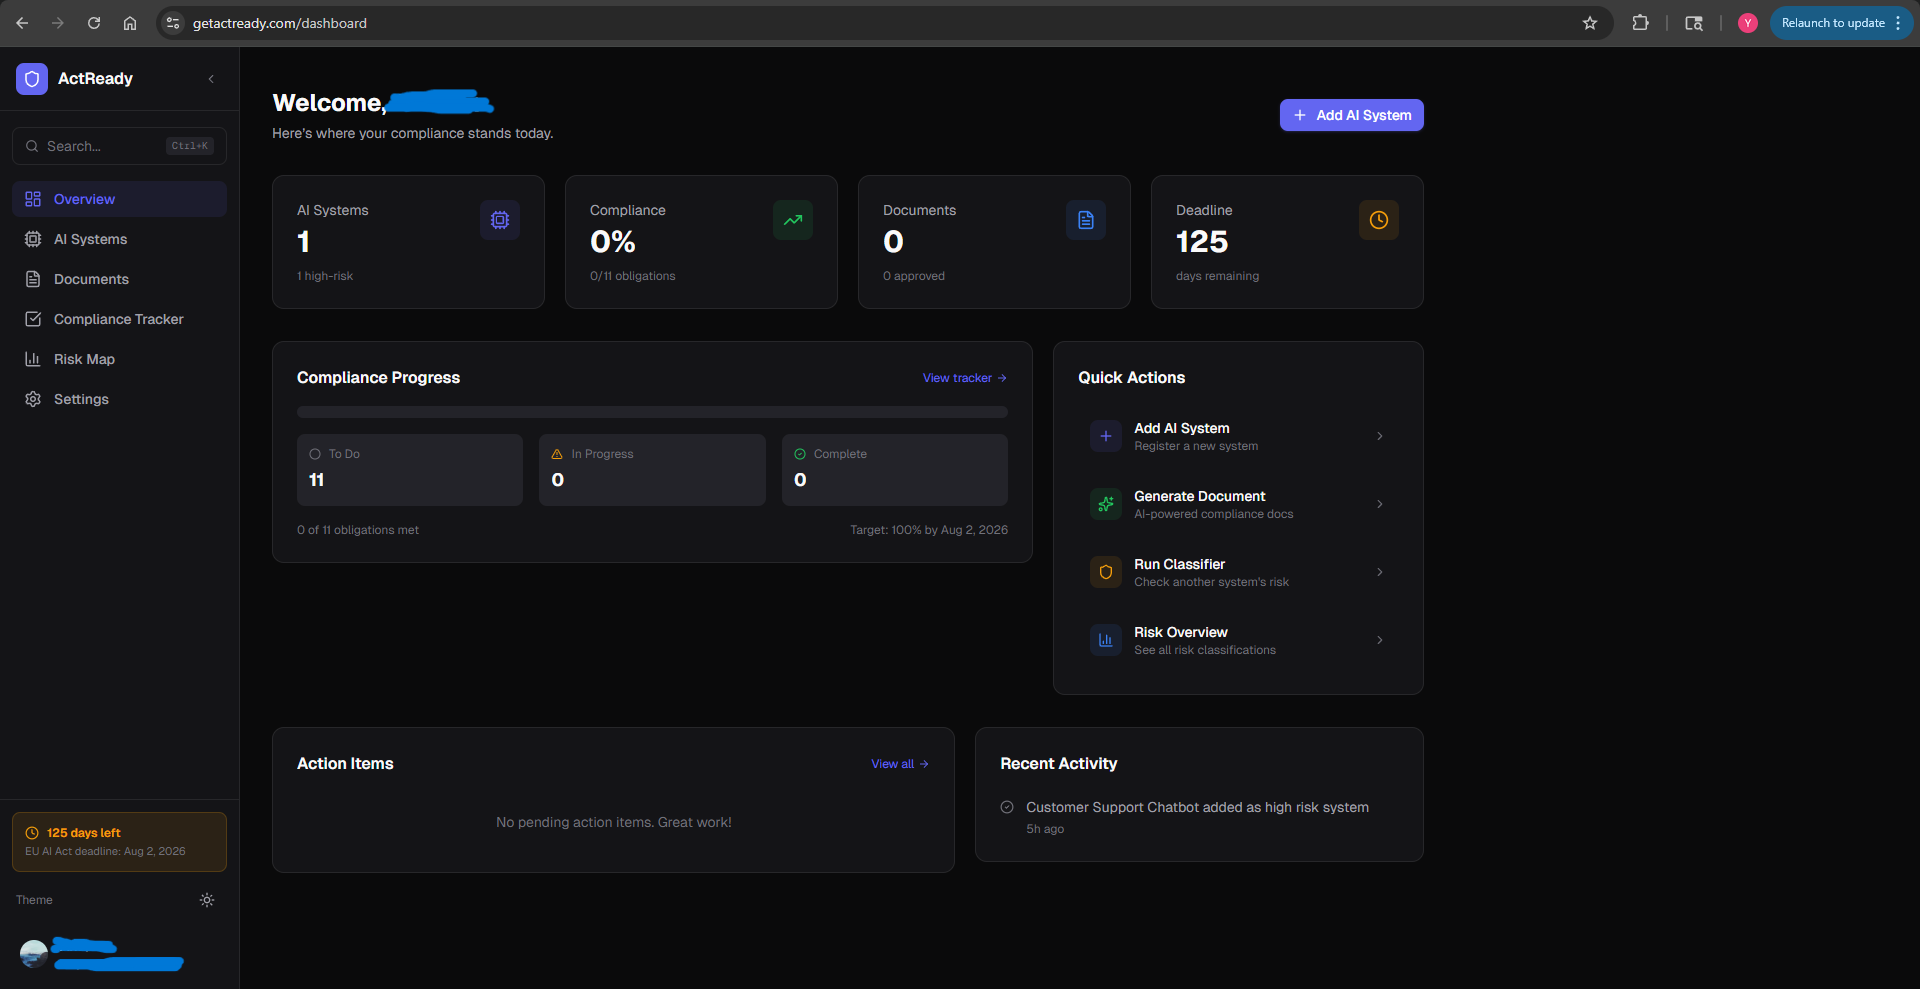Click the To Do status circle icon
1920x989 pixels.
(x=315, y=454)
